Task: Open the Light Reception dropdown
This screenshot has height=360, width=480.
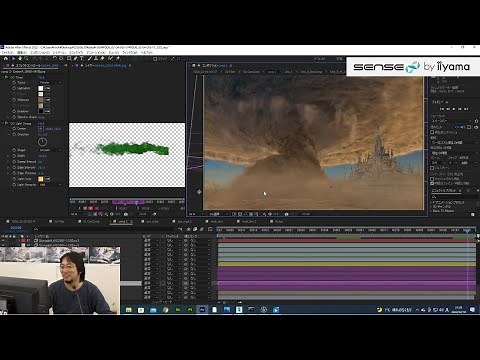Action: 50,185
